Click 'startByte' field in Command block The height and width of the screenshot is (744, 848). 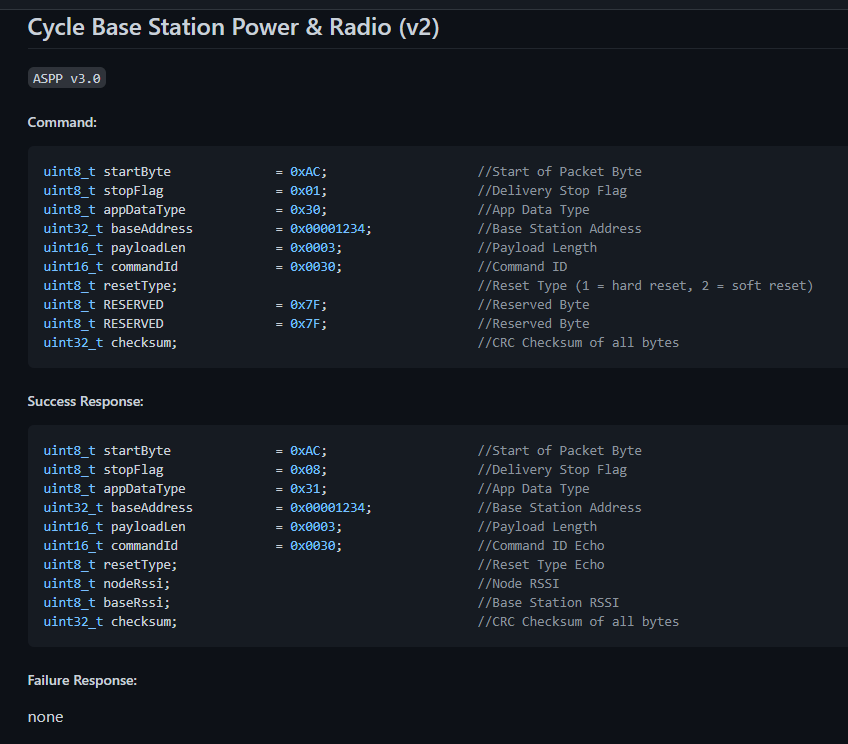137,172
